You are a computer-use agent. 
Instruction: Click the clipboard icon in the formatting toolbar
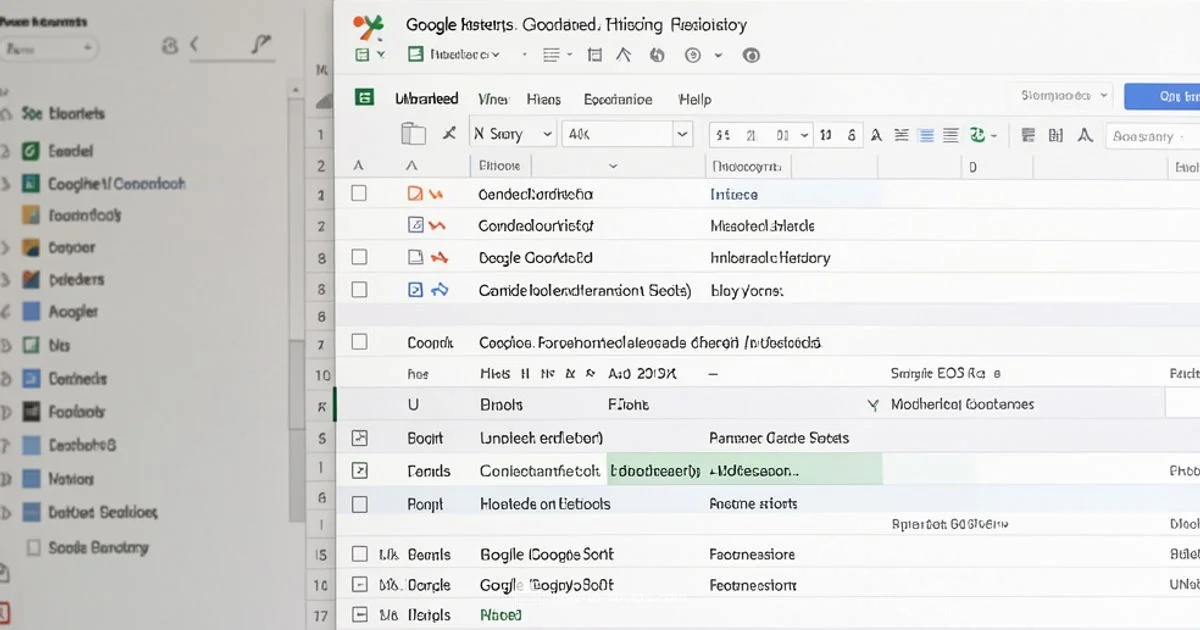(412, 134)
